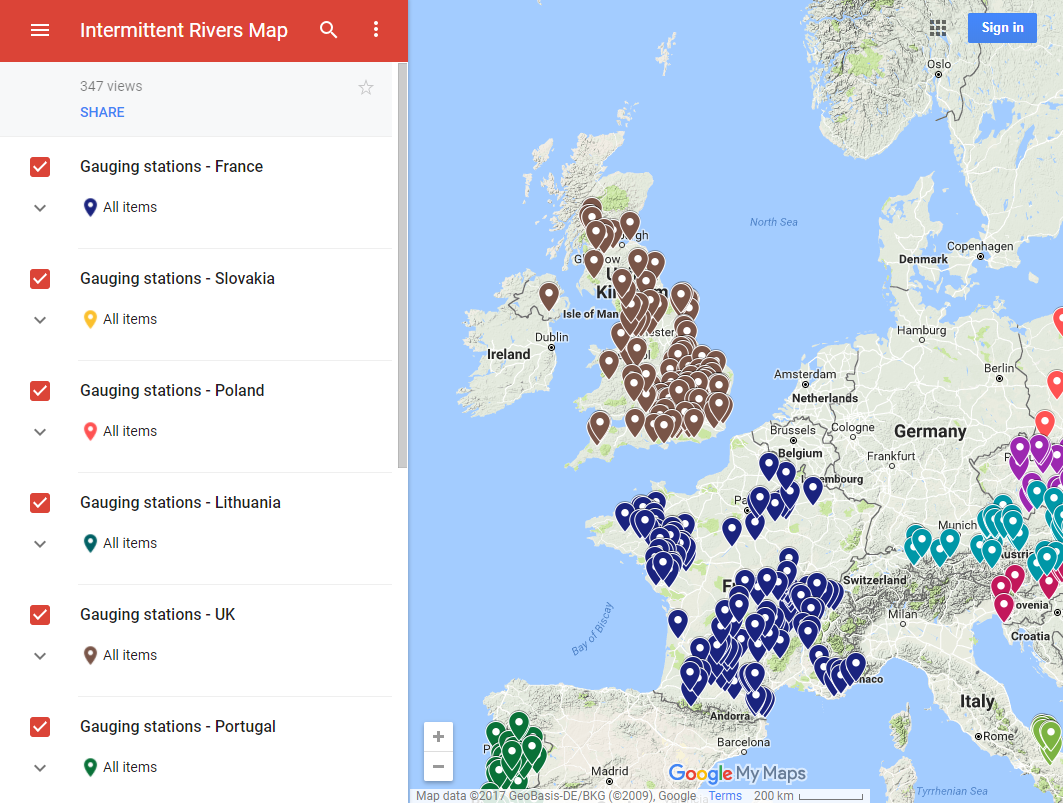Click the 200 km map scale indicator

click(x=808, y=796)
